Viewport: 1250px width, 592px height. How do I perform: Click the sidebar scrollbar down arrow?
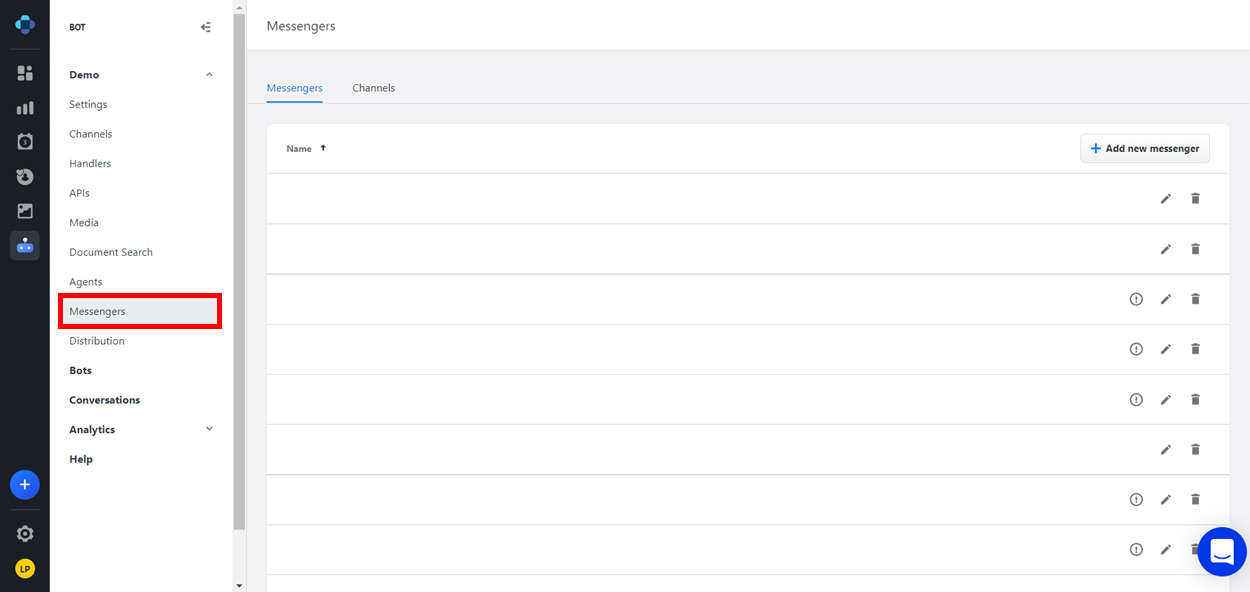coord(239,585)
